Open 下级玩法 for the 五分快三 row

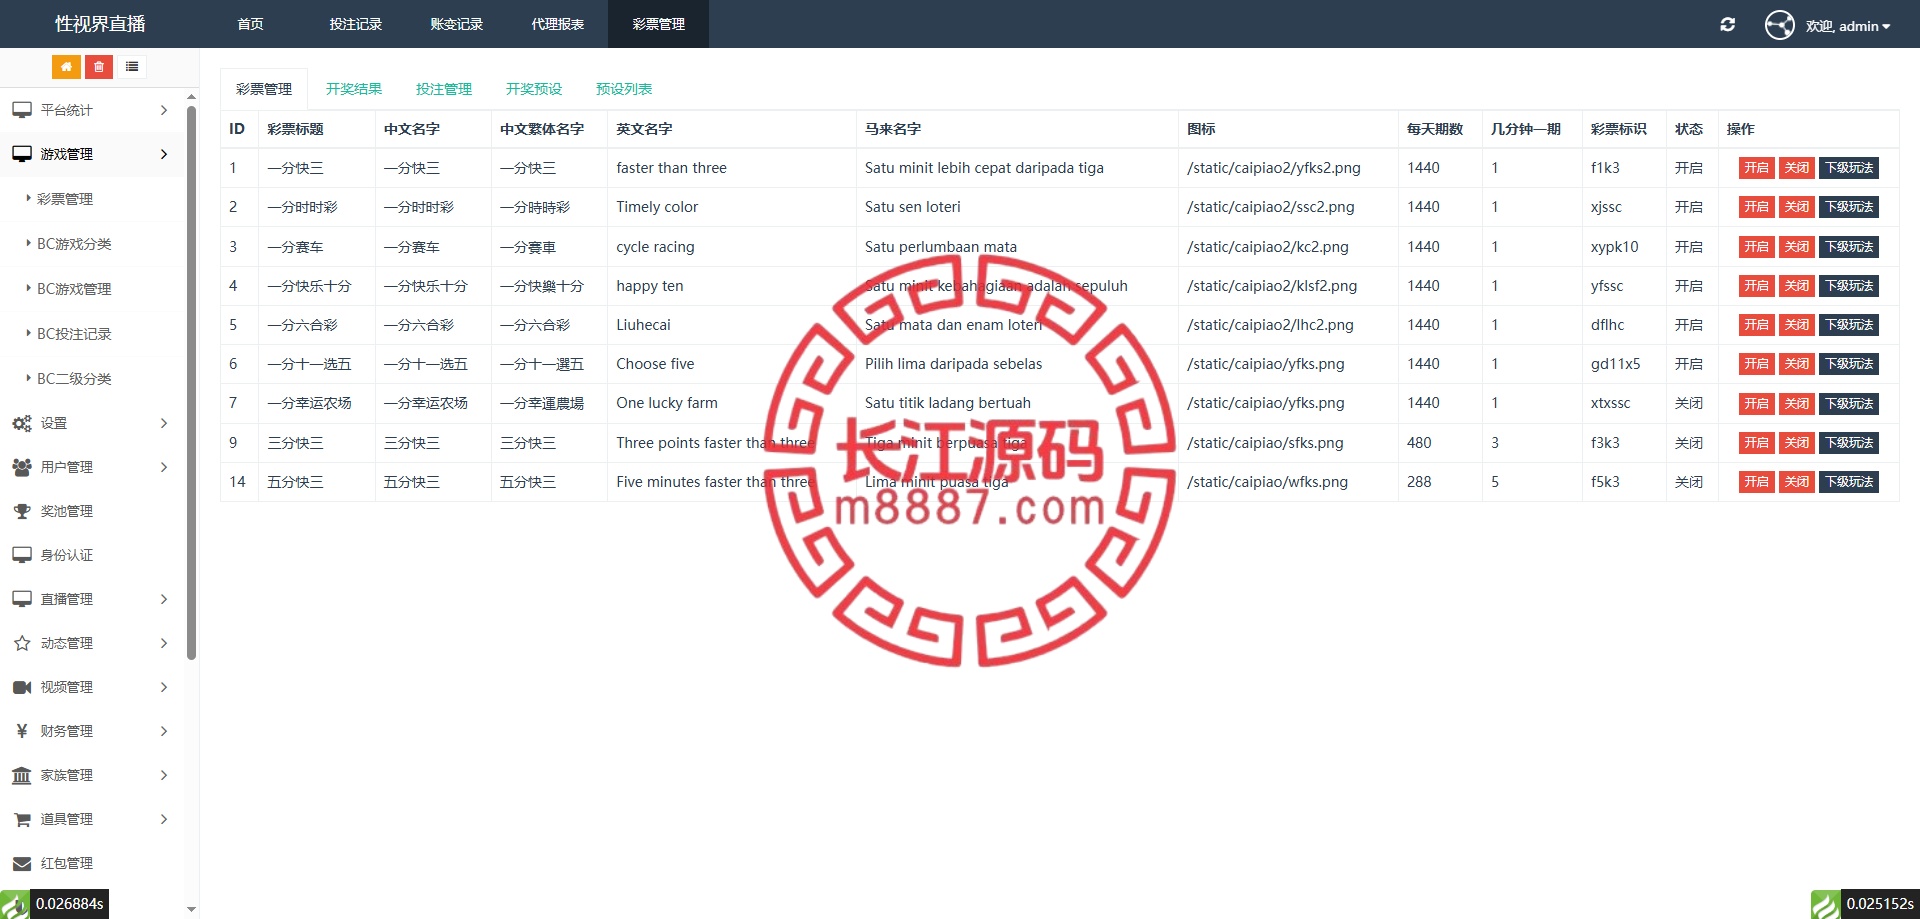(x=1849, y=482)
